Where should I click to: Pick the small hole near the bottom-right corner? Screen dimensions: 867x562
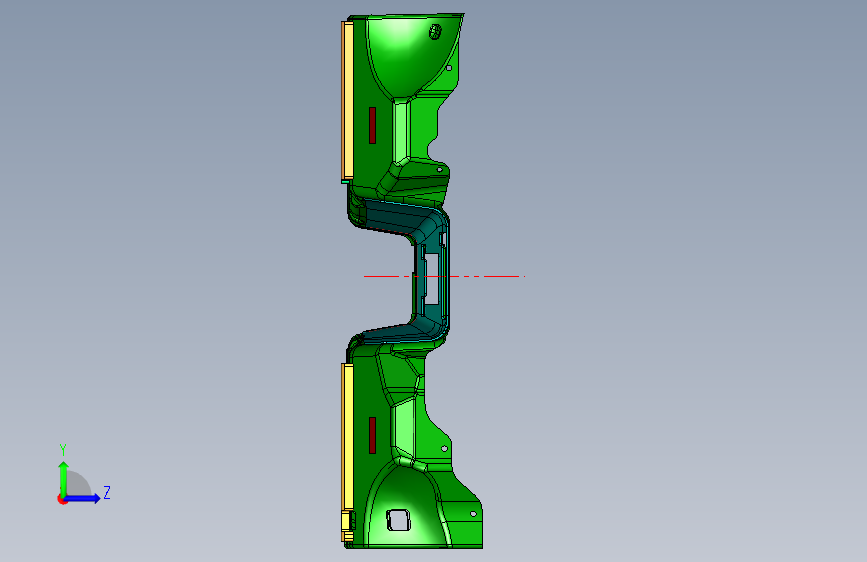473,514
